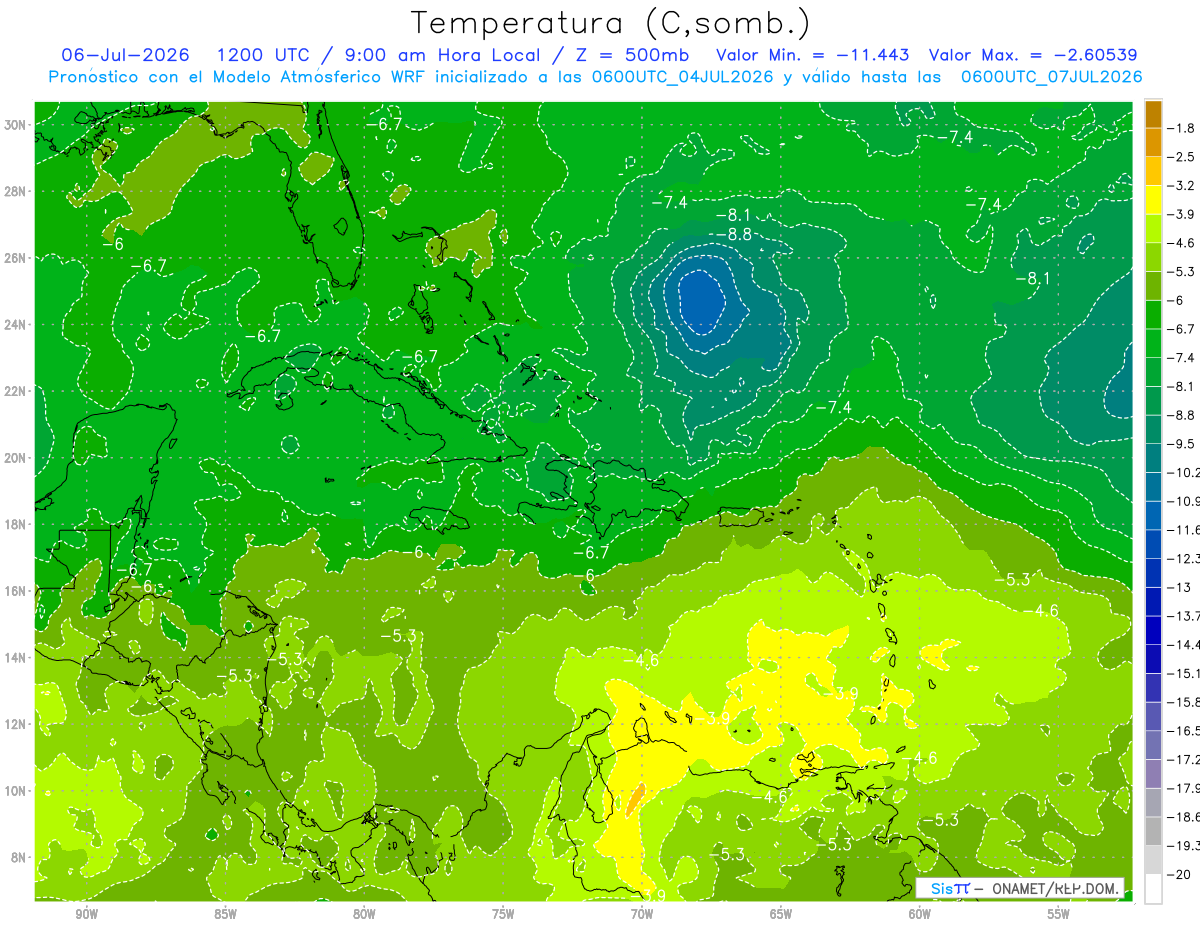Click the "14N" latitude axis label
This screenshot has width=1200, height=927.
pos(17,658)
